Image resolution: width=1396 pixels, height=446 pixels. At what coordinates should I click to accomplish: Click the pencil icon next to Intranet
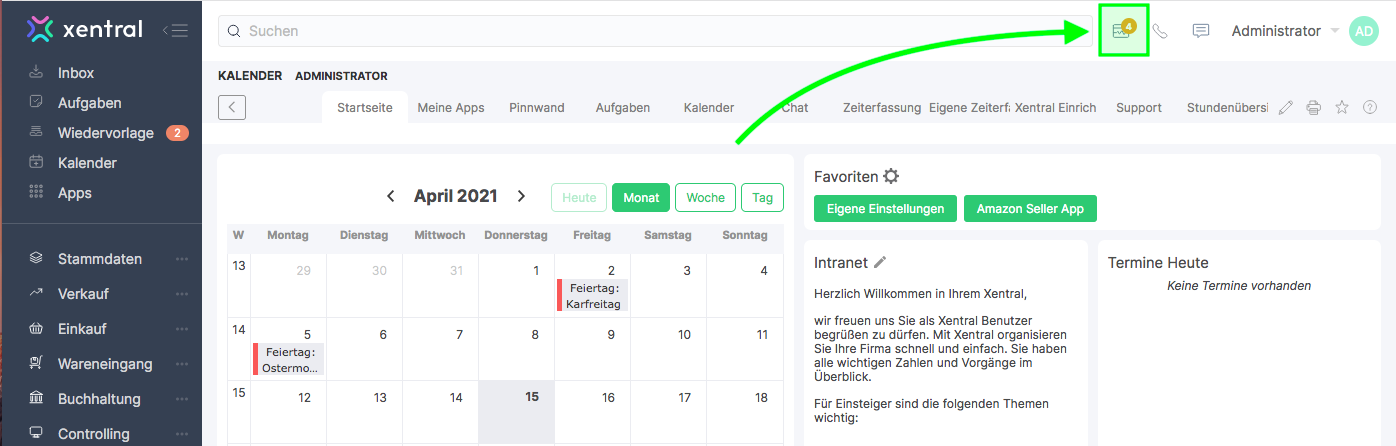(x=880, y=262)
